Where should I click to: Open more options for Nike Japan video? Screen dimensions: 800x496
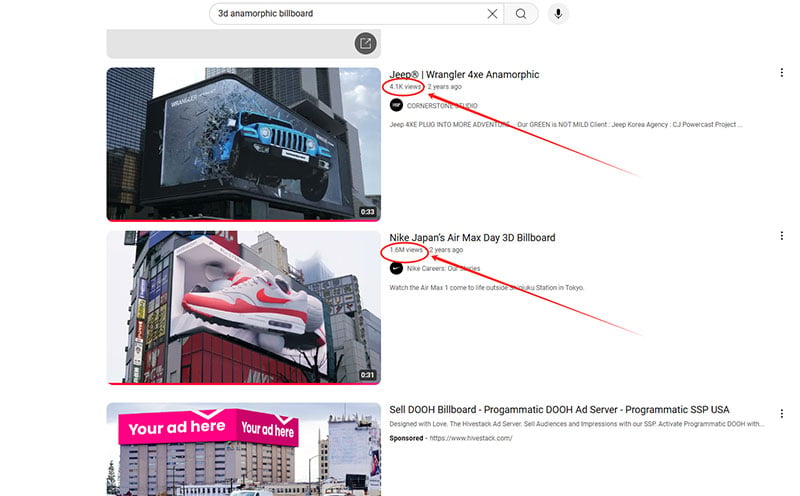coord(781,236)
